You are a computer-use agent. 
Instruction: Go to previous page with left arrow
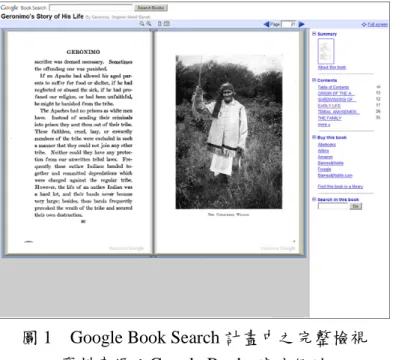coord(266,24)
